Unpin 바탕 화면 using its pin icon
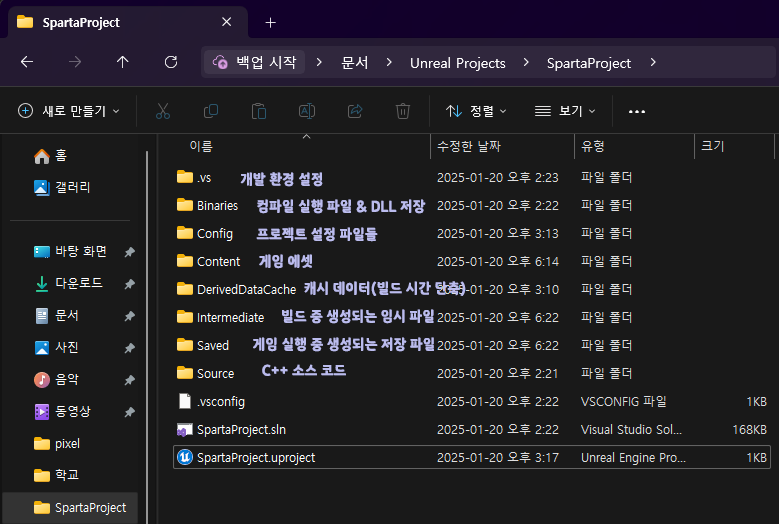Image resolution: width=779 pixels, height=524 pixels. pos(129,252)
